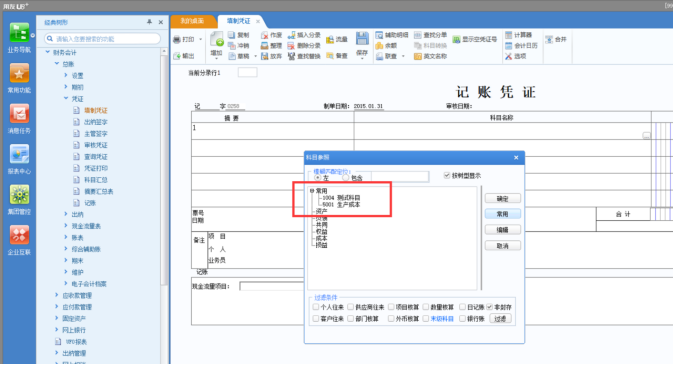Check the 项目核算 filter checkbox

(391, 307)
